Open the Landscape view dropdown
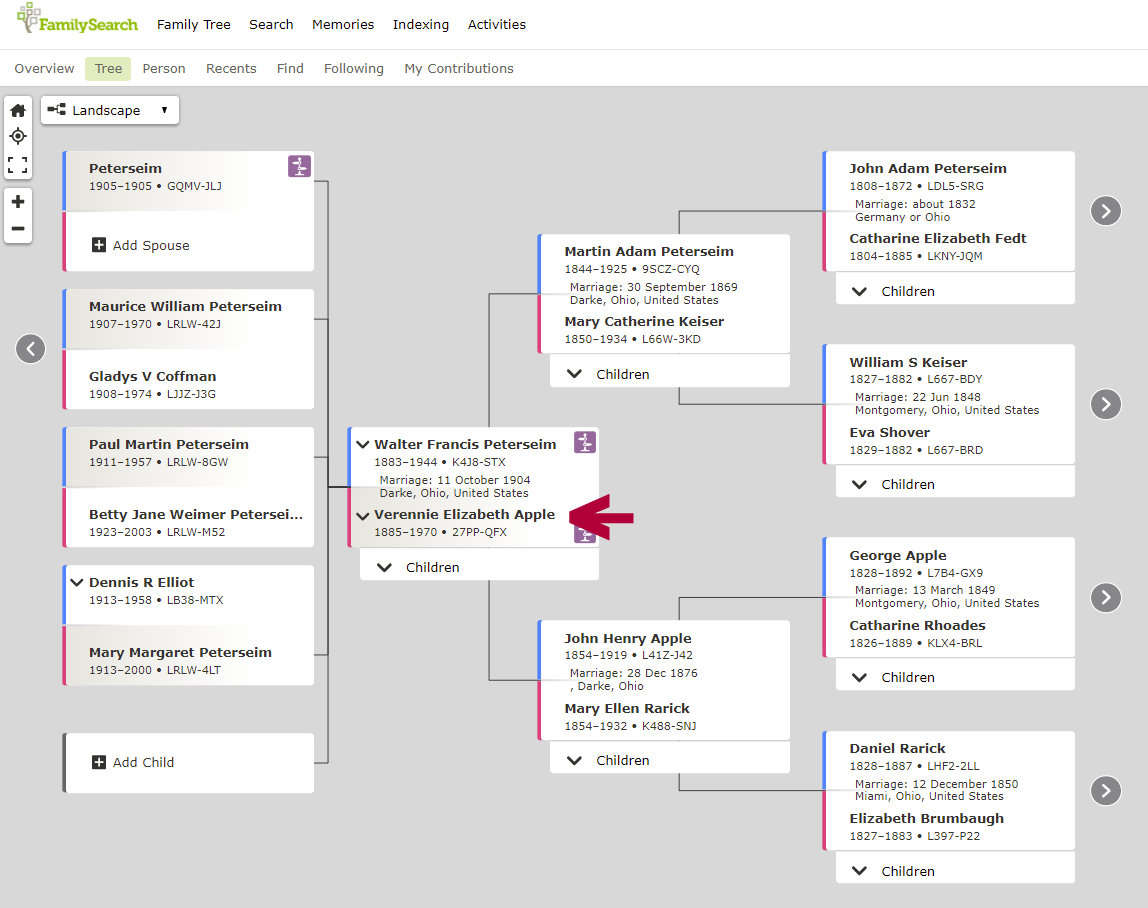 (110, 110)
